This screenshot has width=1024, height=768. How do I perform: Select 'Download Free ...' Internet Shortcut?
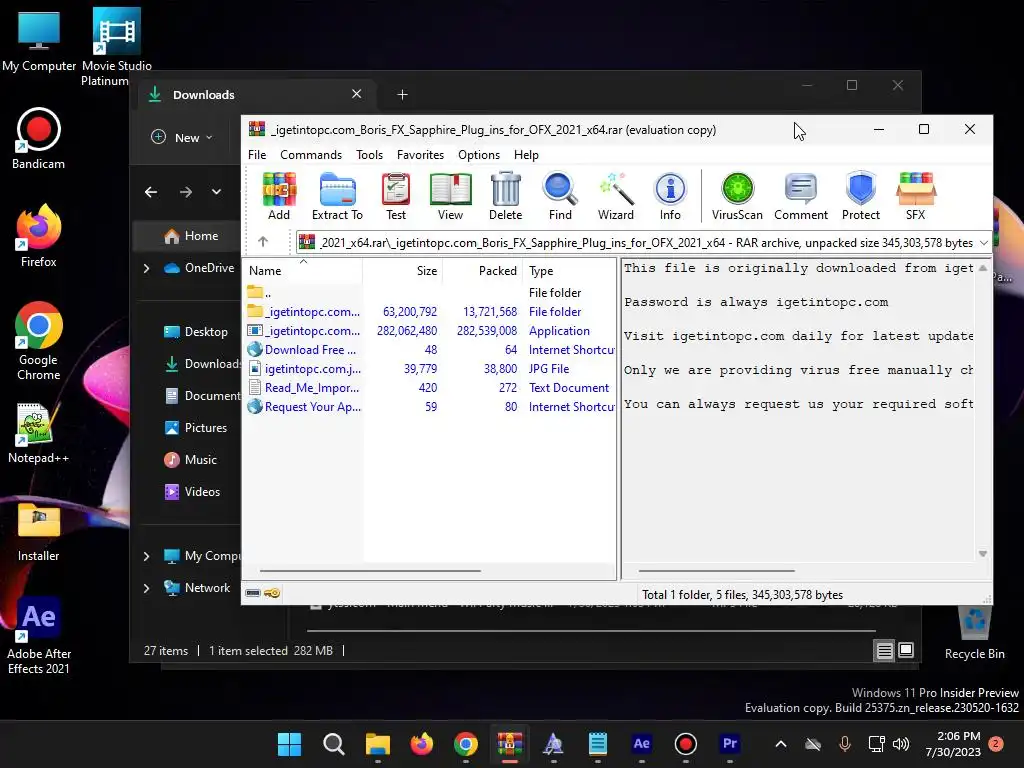[430, 349]
